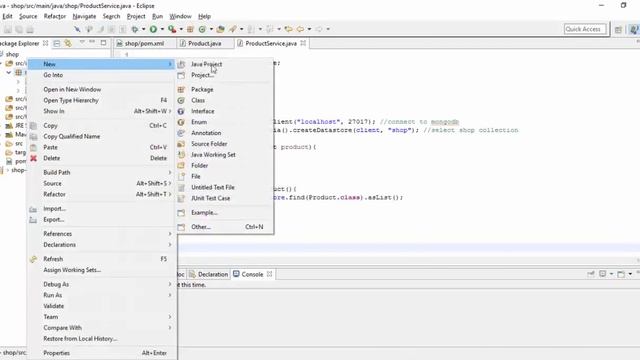Screen dimensions: 640x360
Task: Click the Search flashlight toolbar icon
Action: [233, 29]
